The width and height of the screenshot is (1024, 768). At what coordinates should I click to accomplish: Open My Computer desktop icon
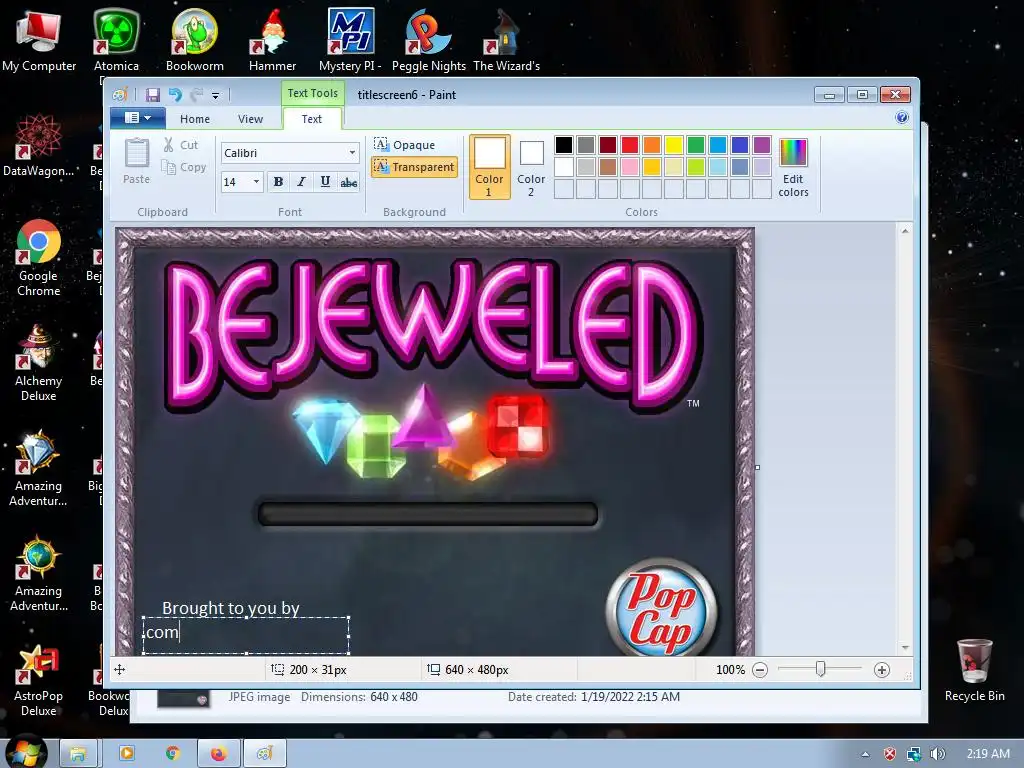pos(39,40)
